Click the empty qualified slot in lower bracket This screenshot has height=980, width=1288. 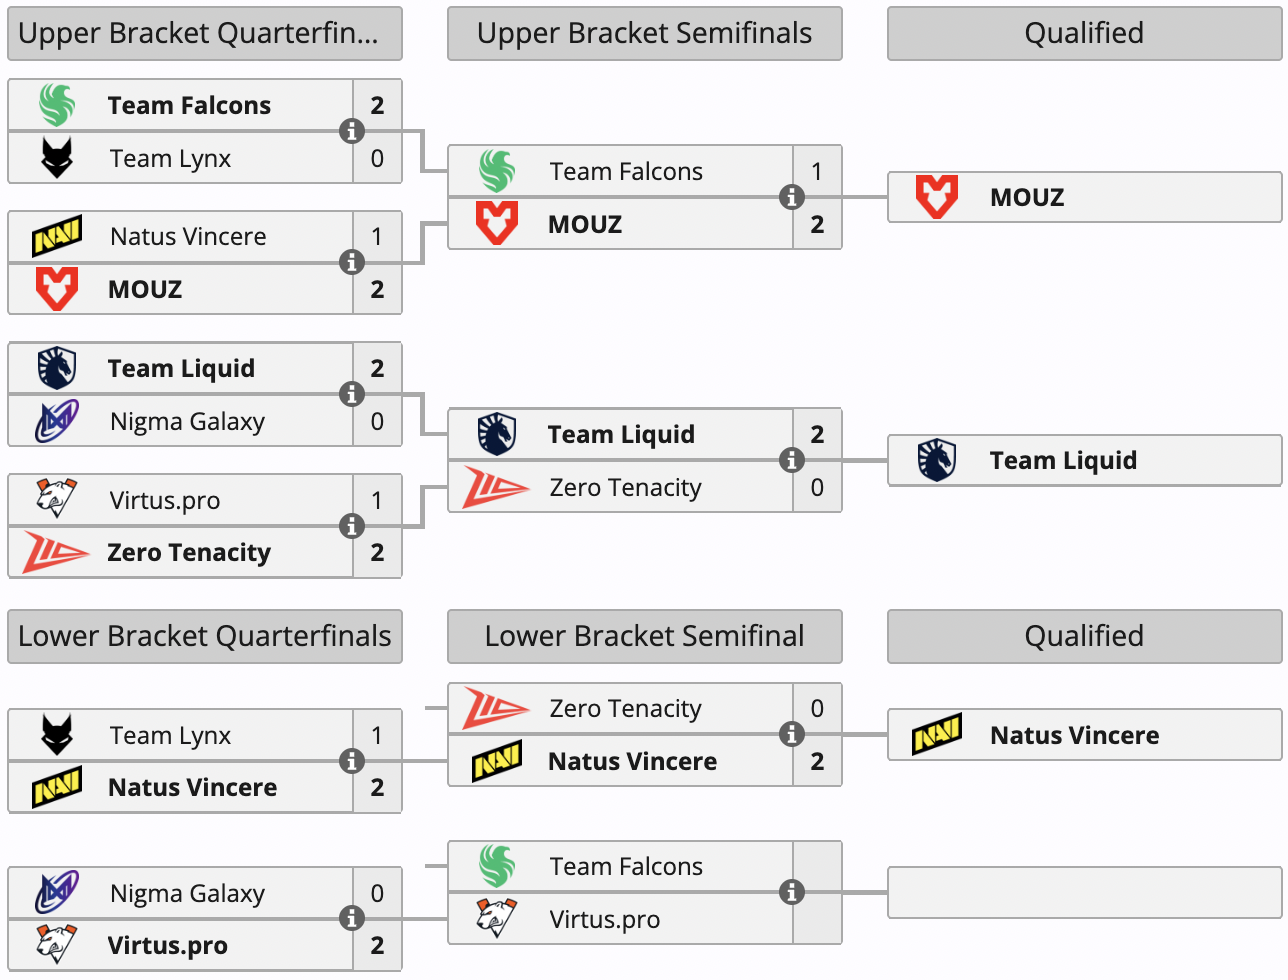tap(1084, 892)
